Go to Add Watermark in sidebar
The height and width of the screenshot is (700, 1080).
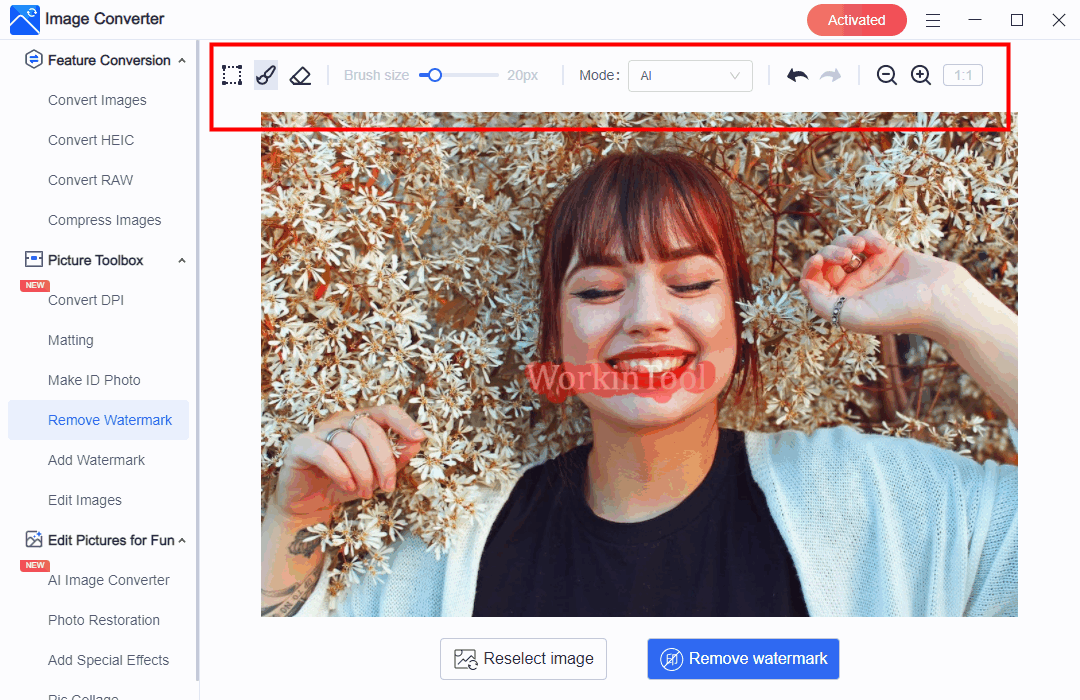pos(96,460)
